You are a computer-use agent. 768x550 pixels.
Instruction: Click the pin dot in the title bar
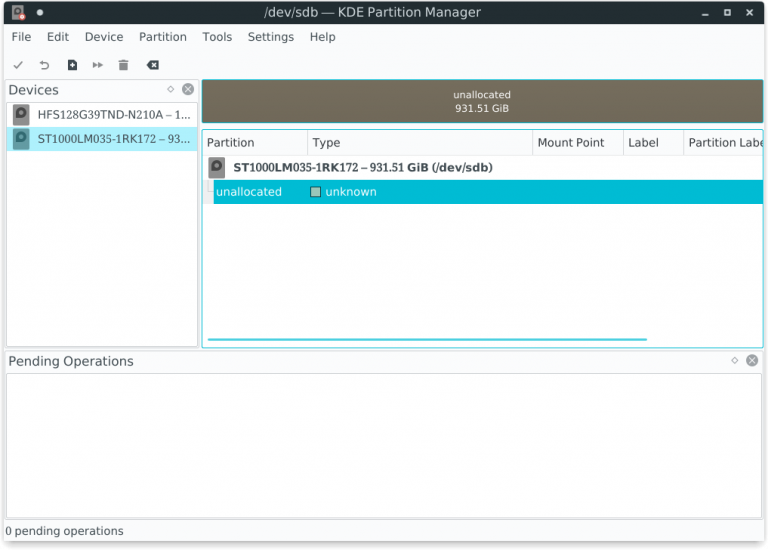pos(40,12)
